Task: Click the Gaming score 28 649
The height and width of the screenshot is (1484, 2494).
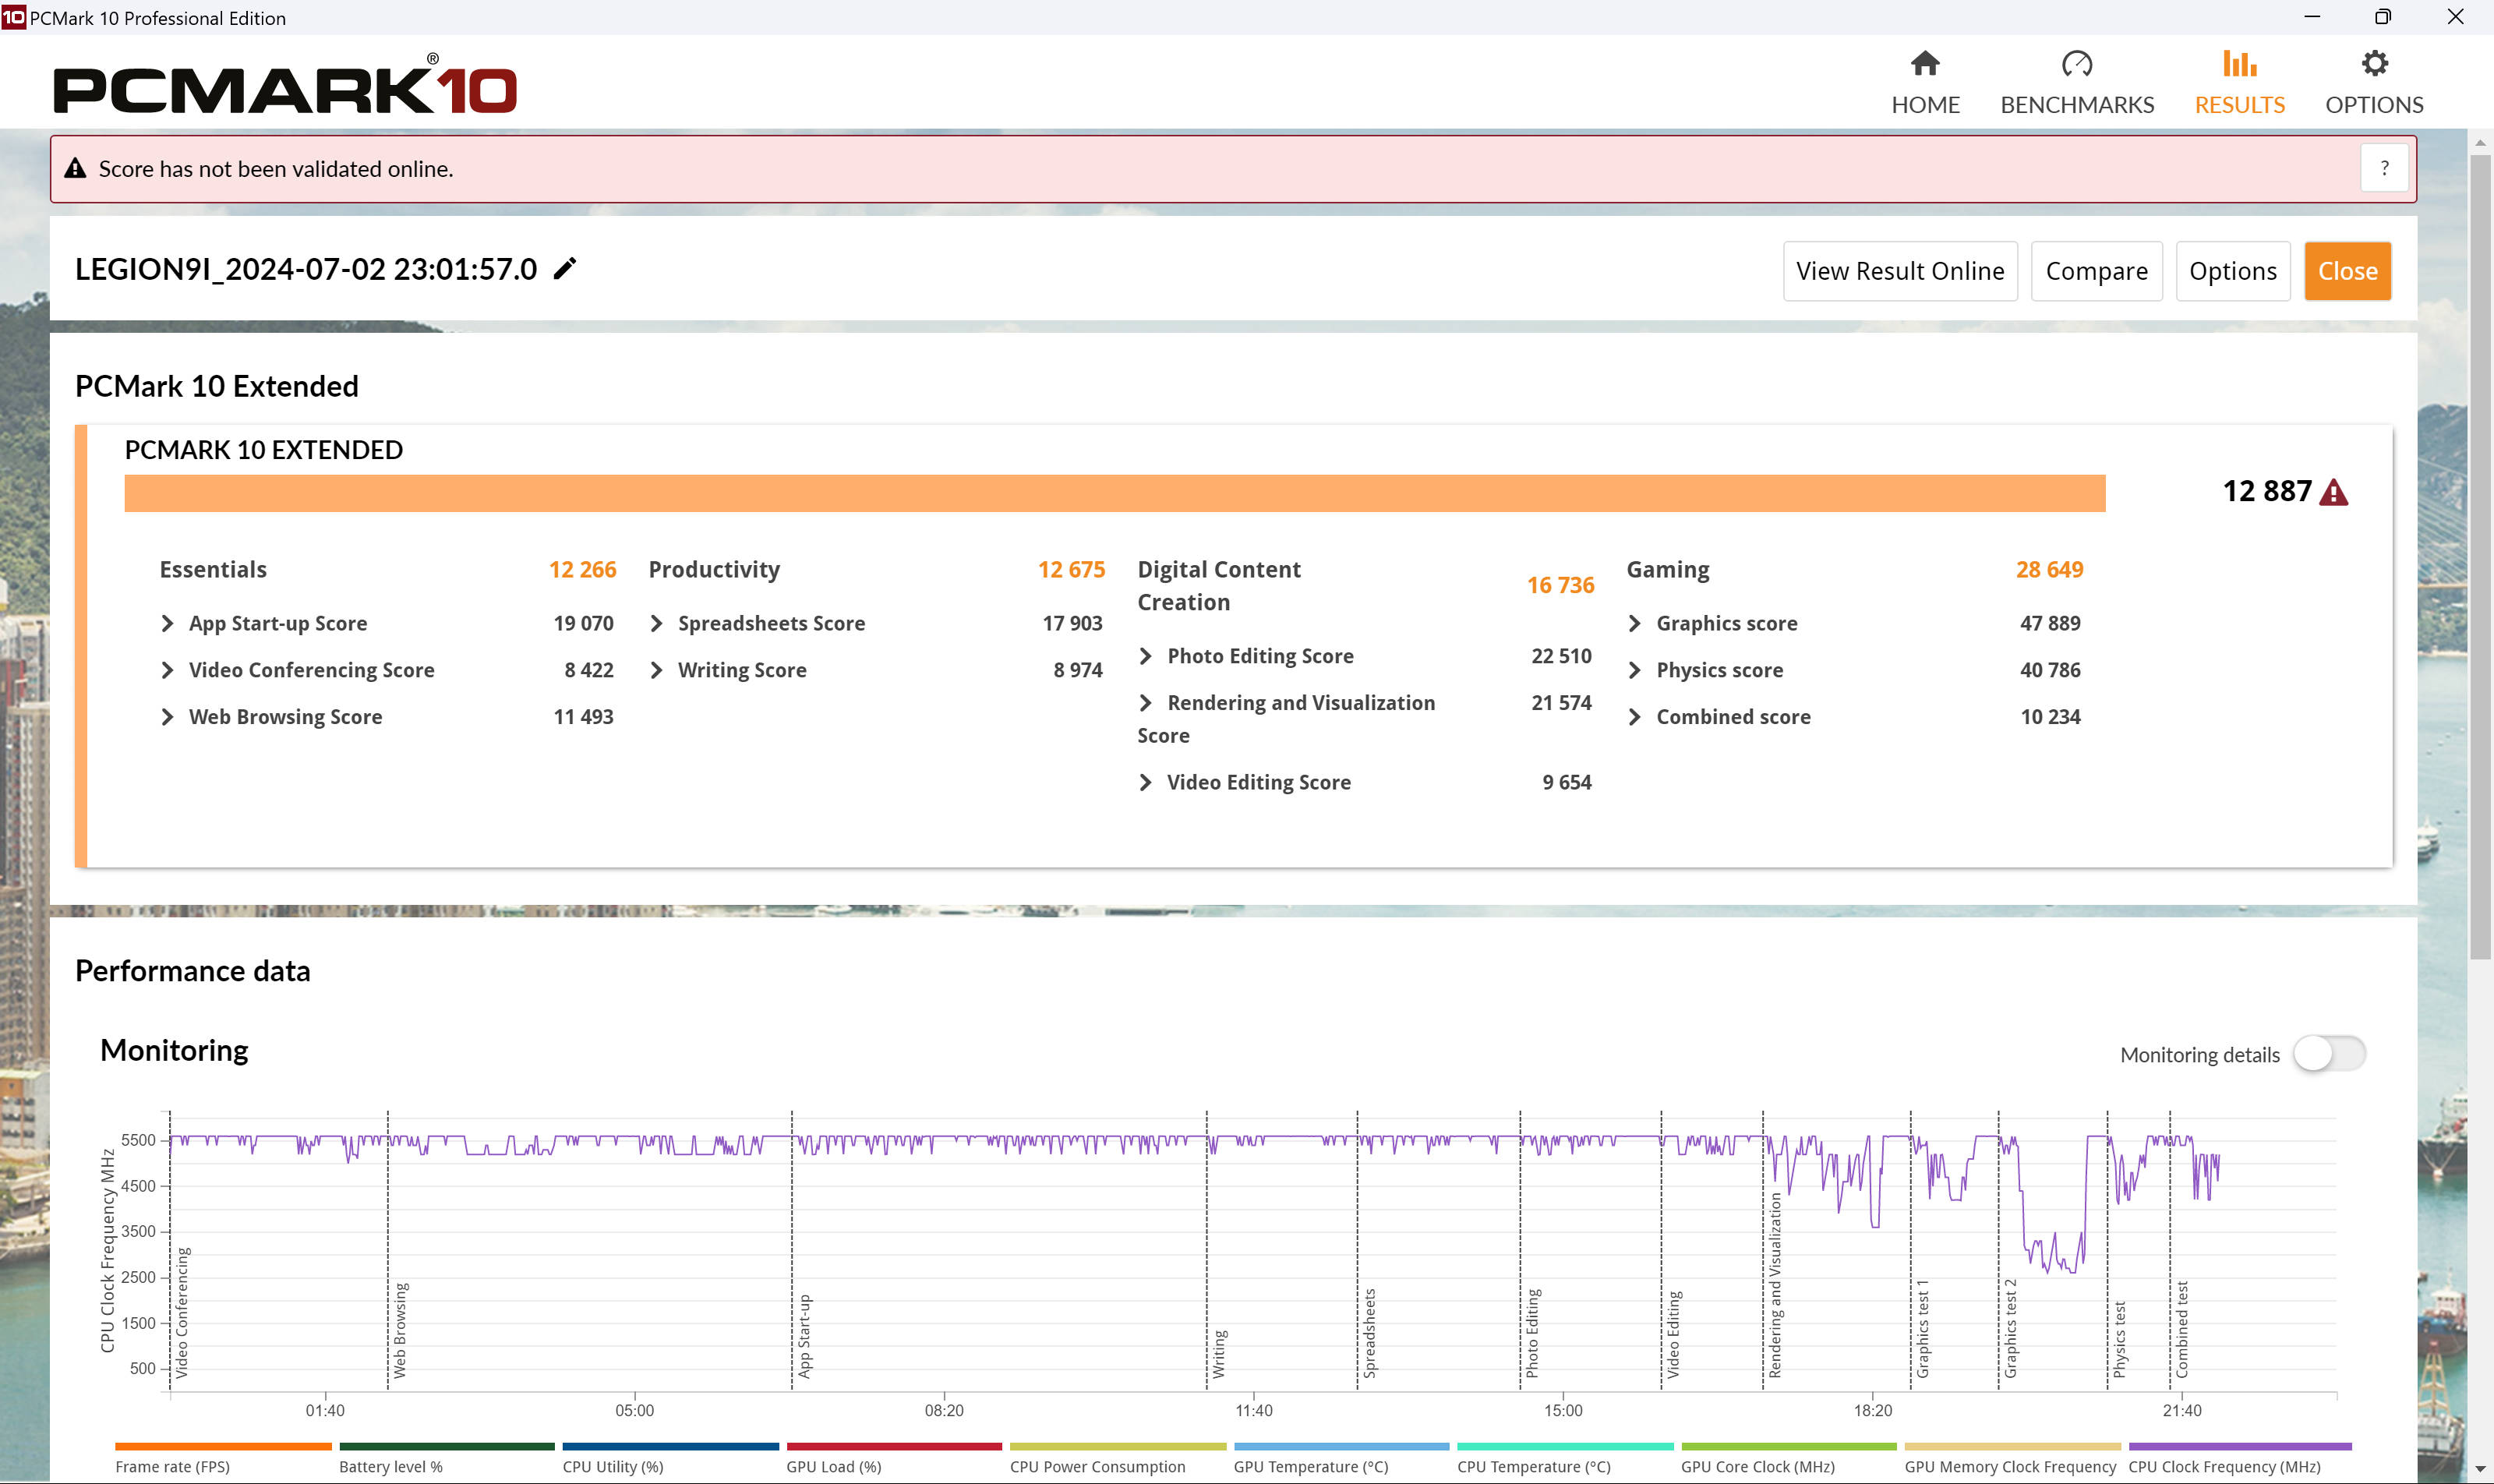Action: (2049, 569)
